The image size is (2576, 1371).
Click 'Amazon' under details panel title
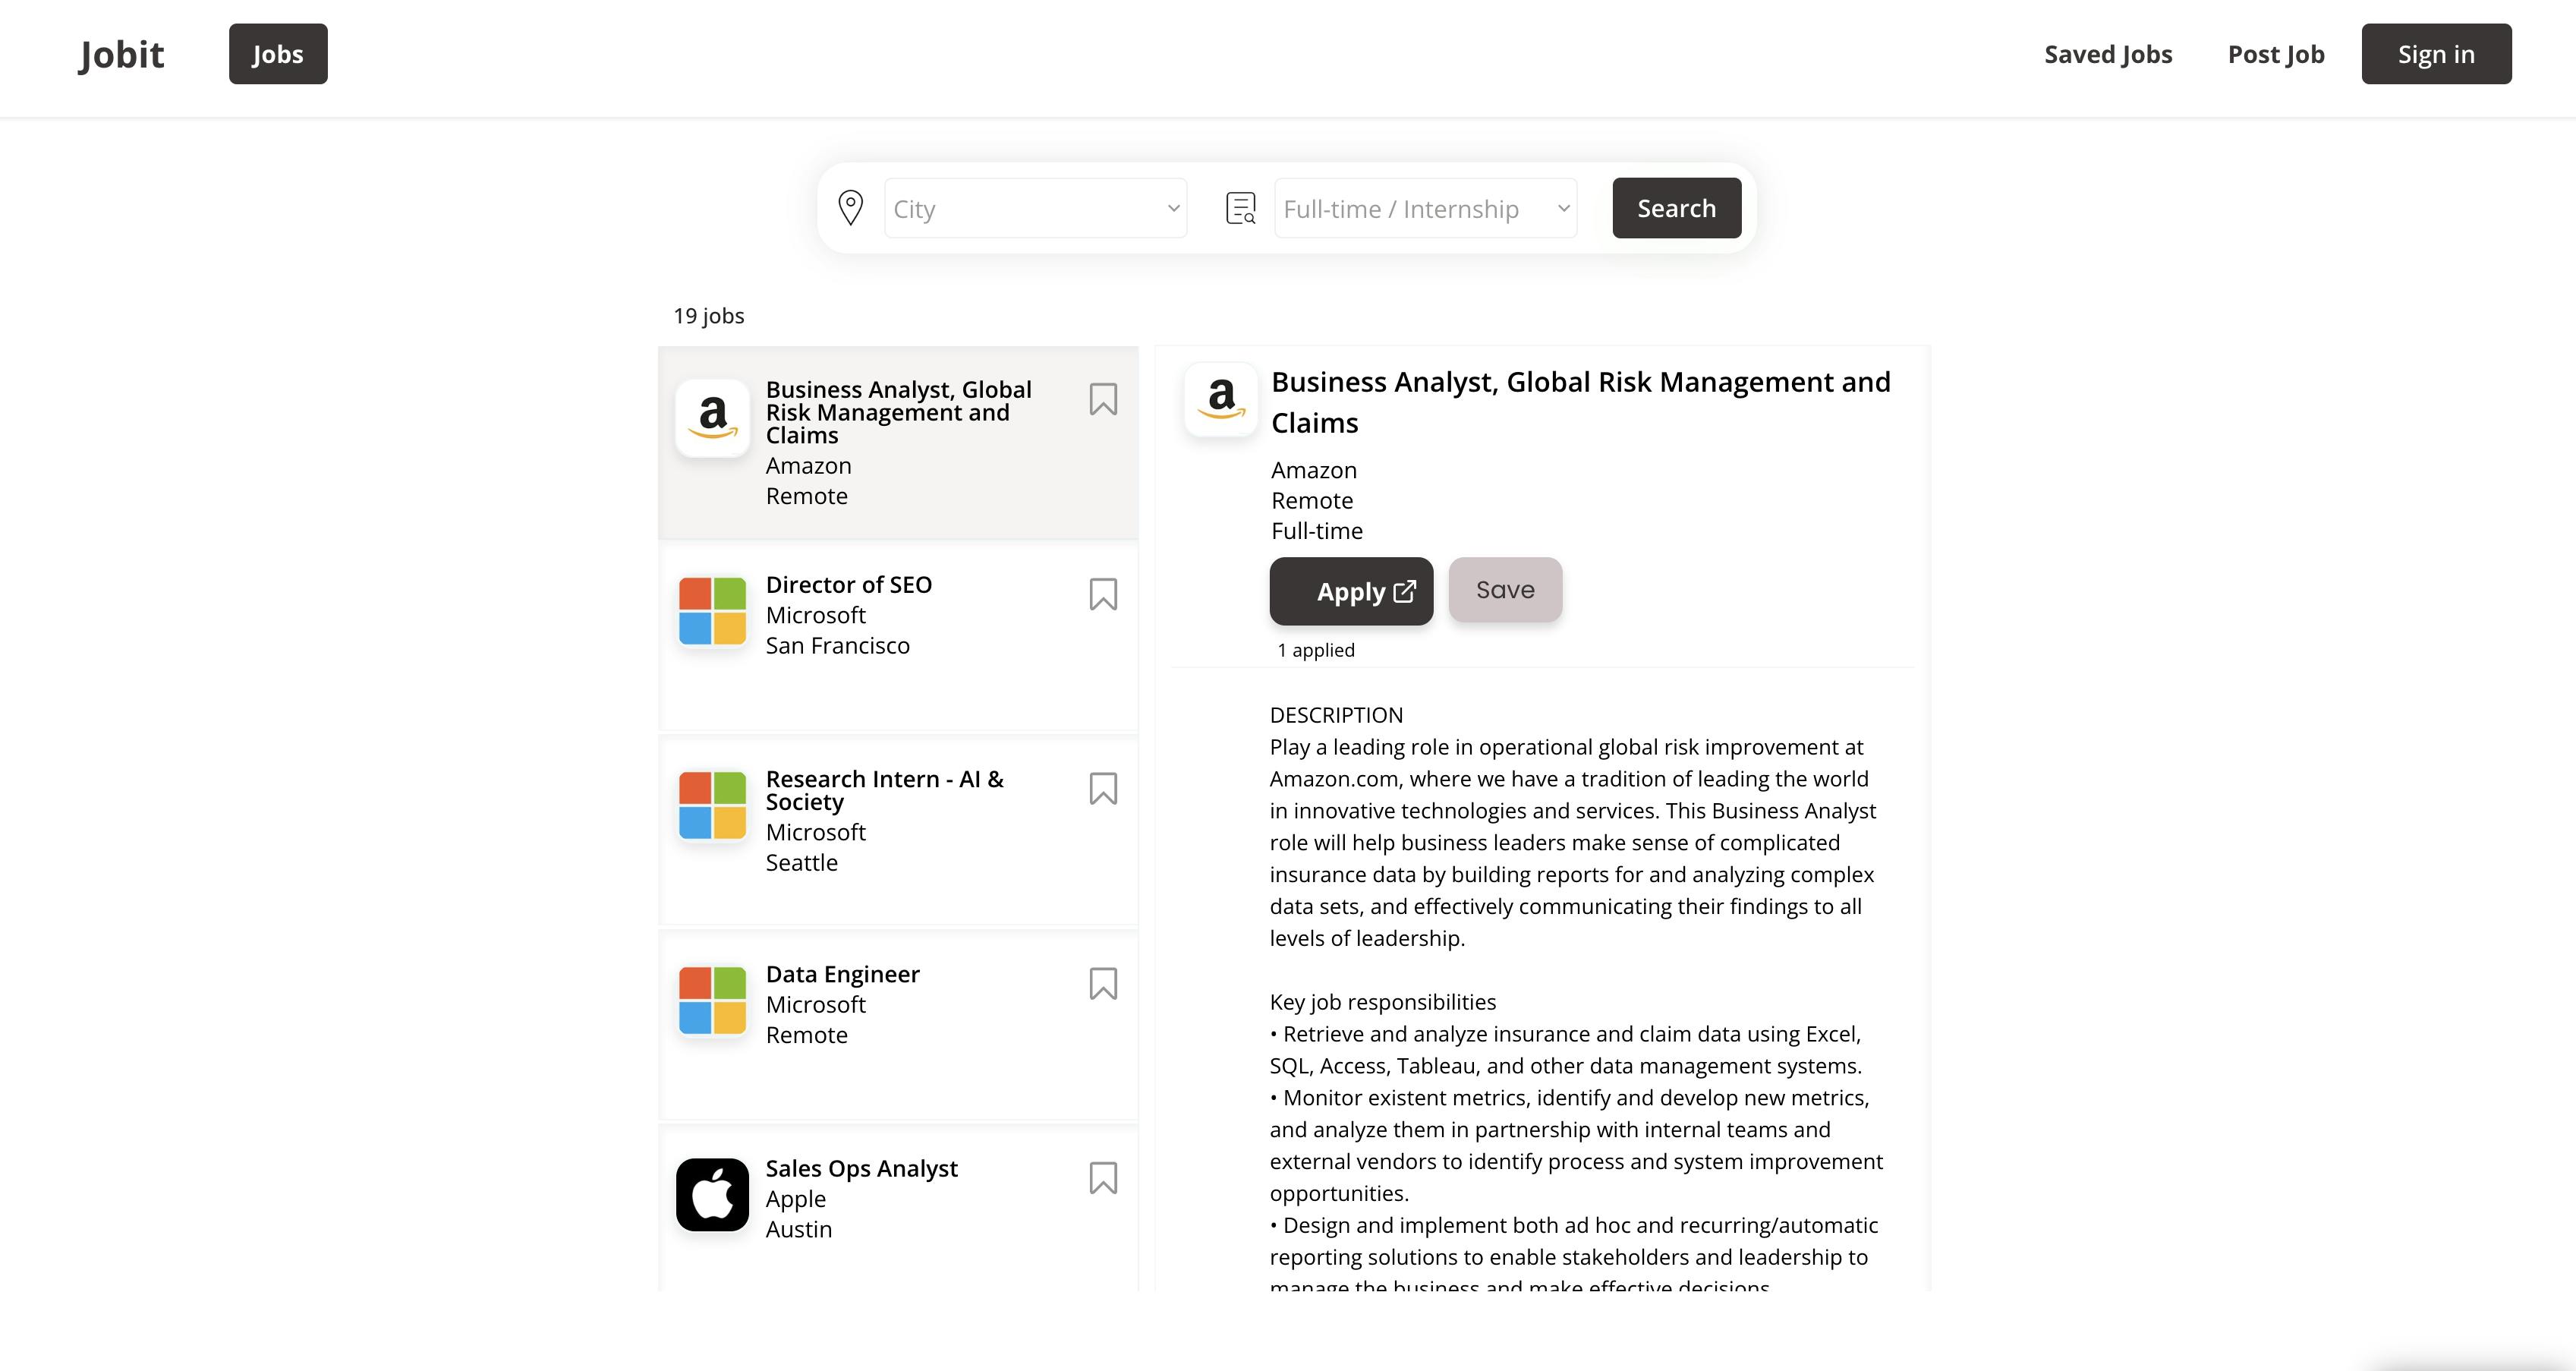[1314, 470]
